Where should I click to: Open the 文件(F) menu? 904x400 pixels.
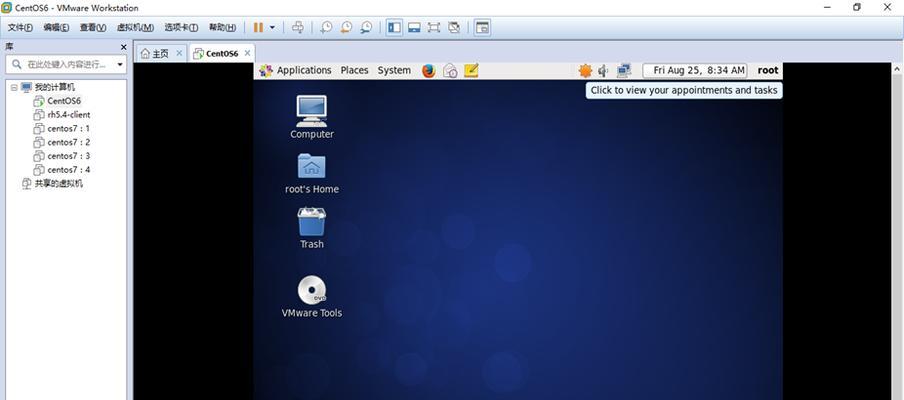(20, 27)
